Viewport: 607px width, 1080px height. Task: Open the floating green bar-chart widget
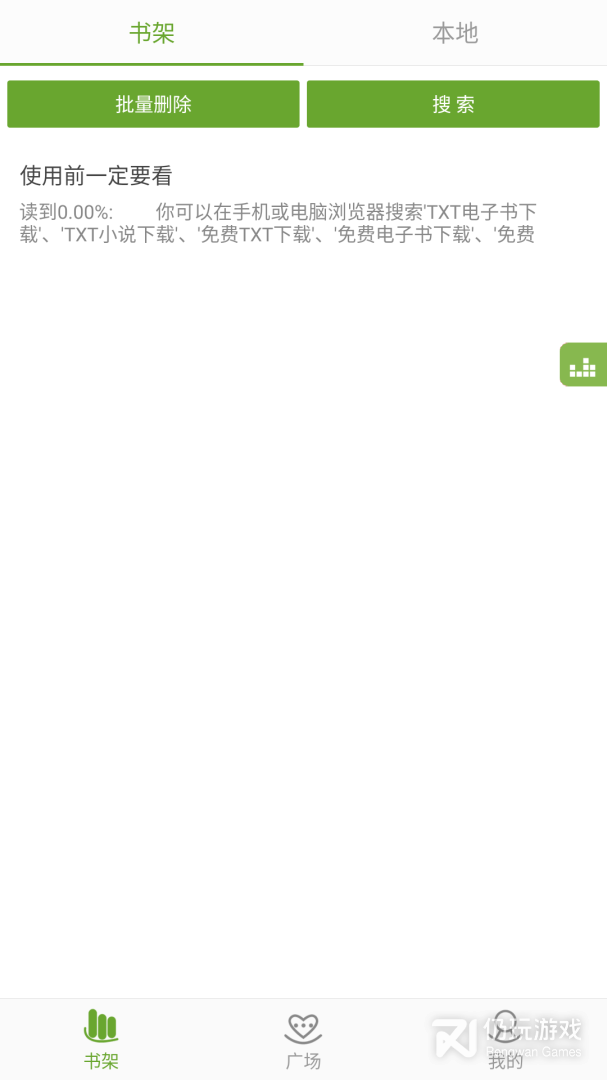[583, 364]
